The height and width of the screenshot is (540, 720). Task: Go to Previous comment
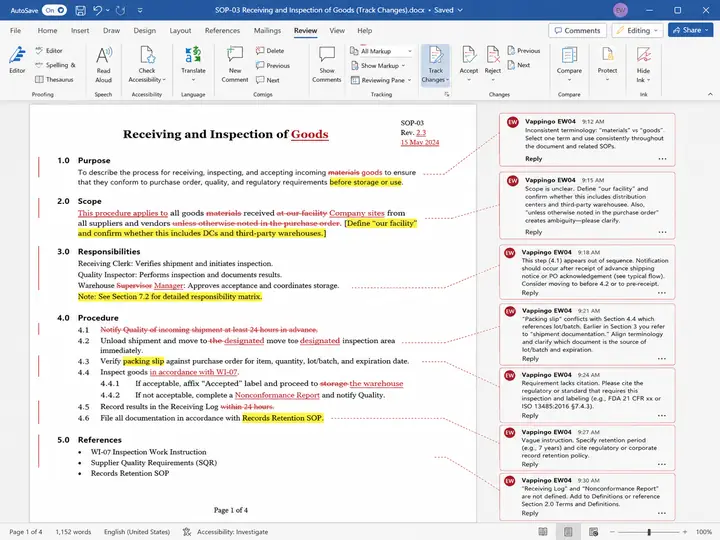point(273,65)
